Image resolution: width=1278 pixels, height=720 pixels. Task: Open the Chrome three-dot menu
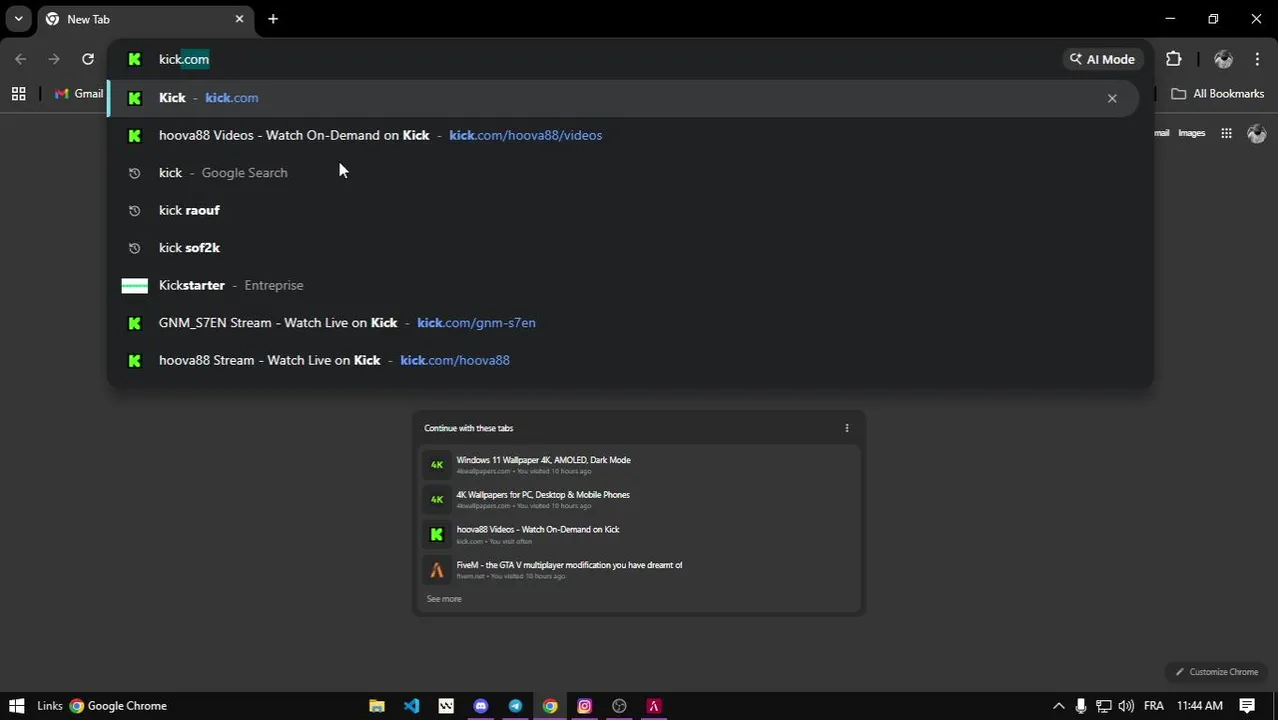[x=1257, y=59]
